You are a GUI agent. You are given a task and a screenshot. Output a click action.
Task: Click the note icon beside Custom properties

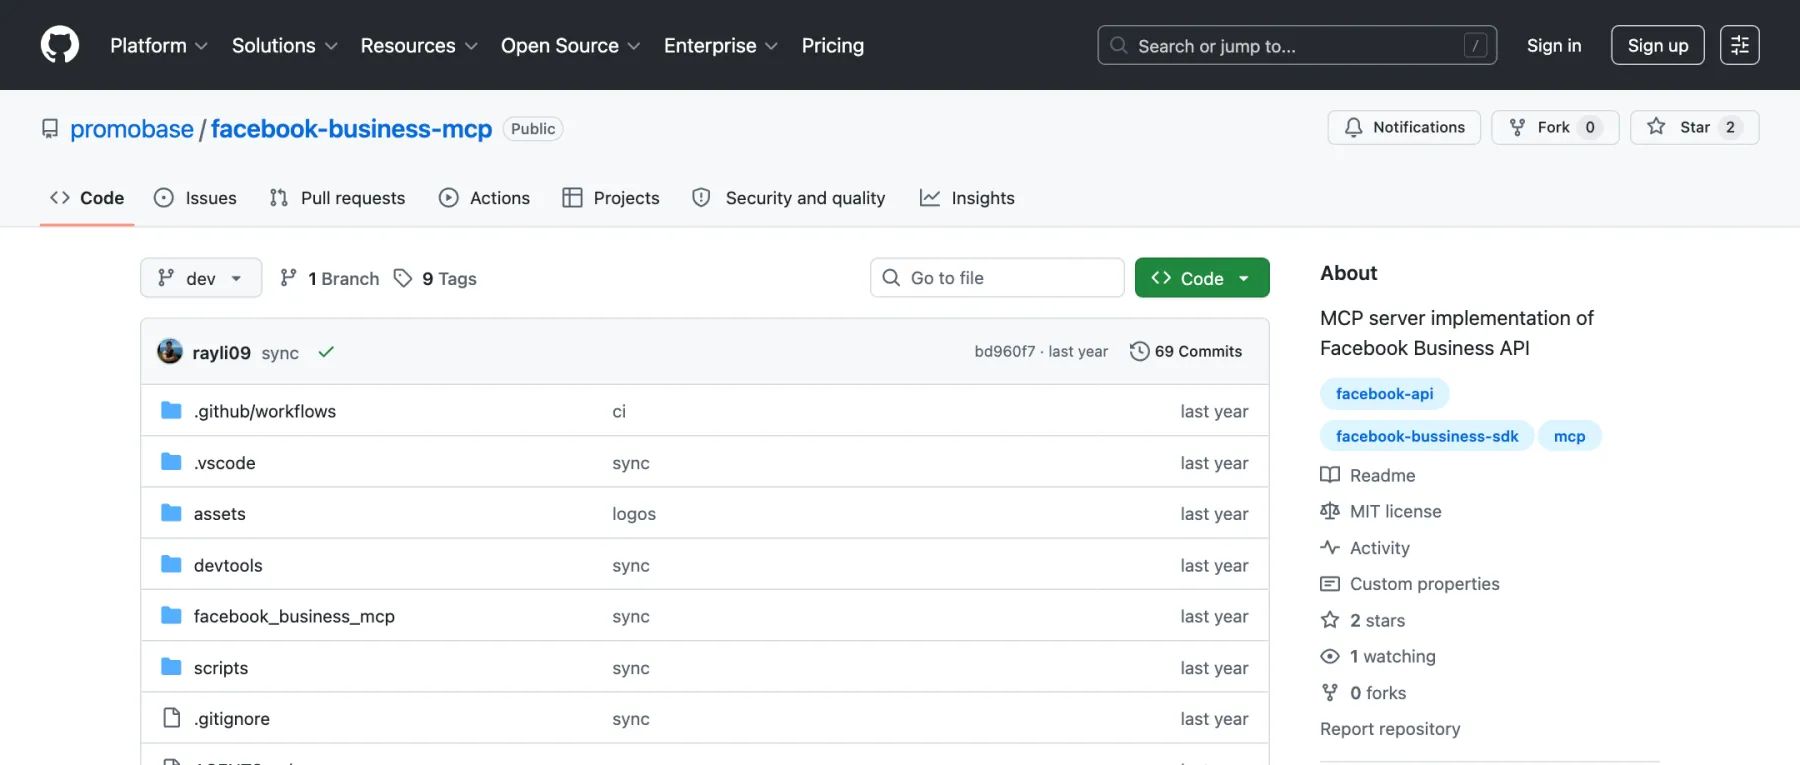coord(1330,584)
